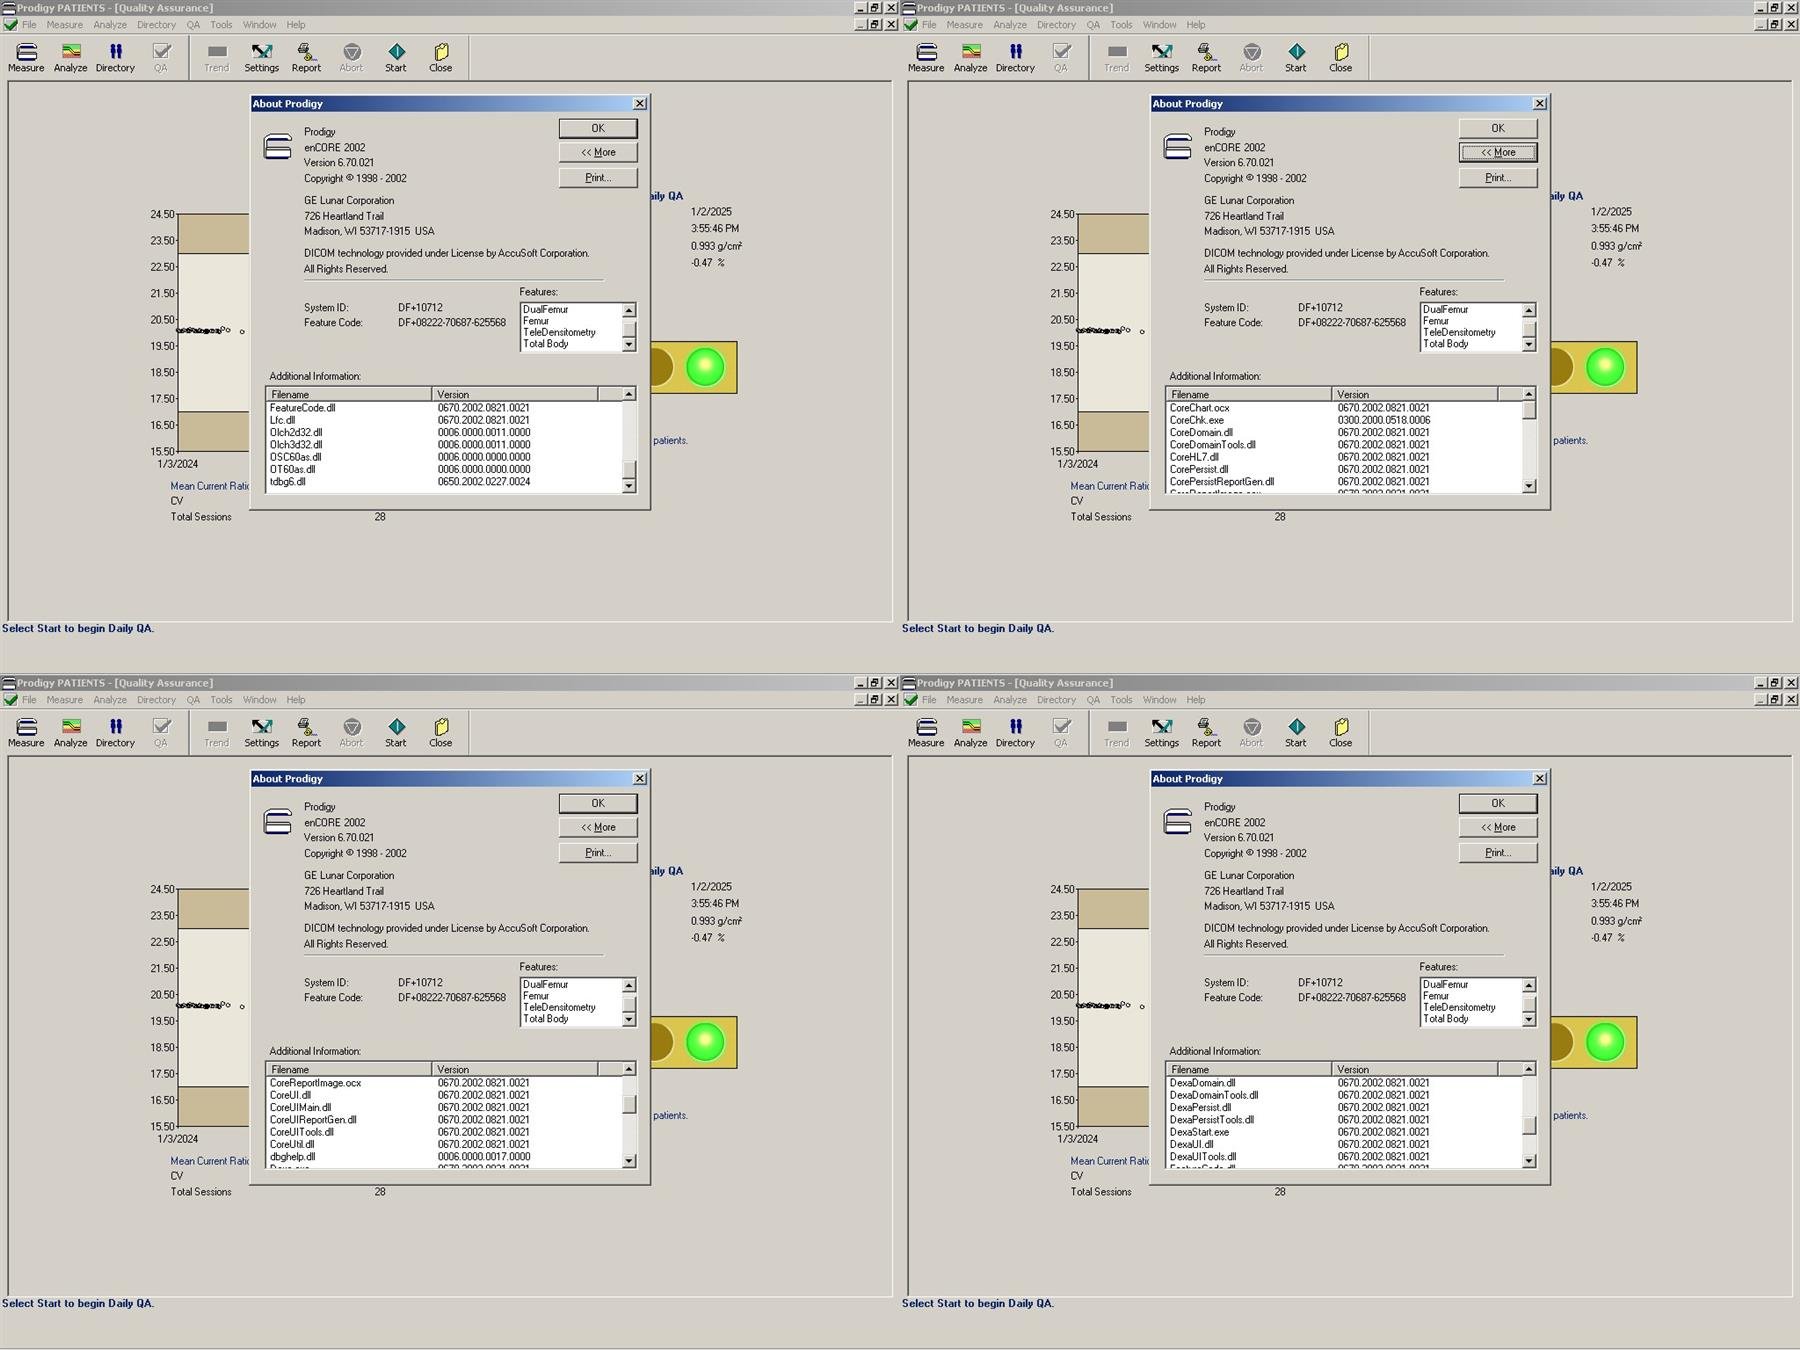This screenshot has height=1350, width=1800.
Task: Open Settings in the bottom-left window toolbar
Action: (x=261, y=732)
